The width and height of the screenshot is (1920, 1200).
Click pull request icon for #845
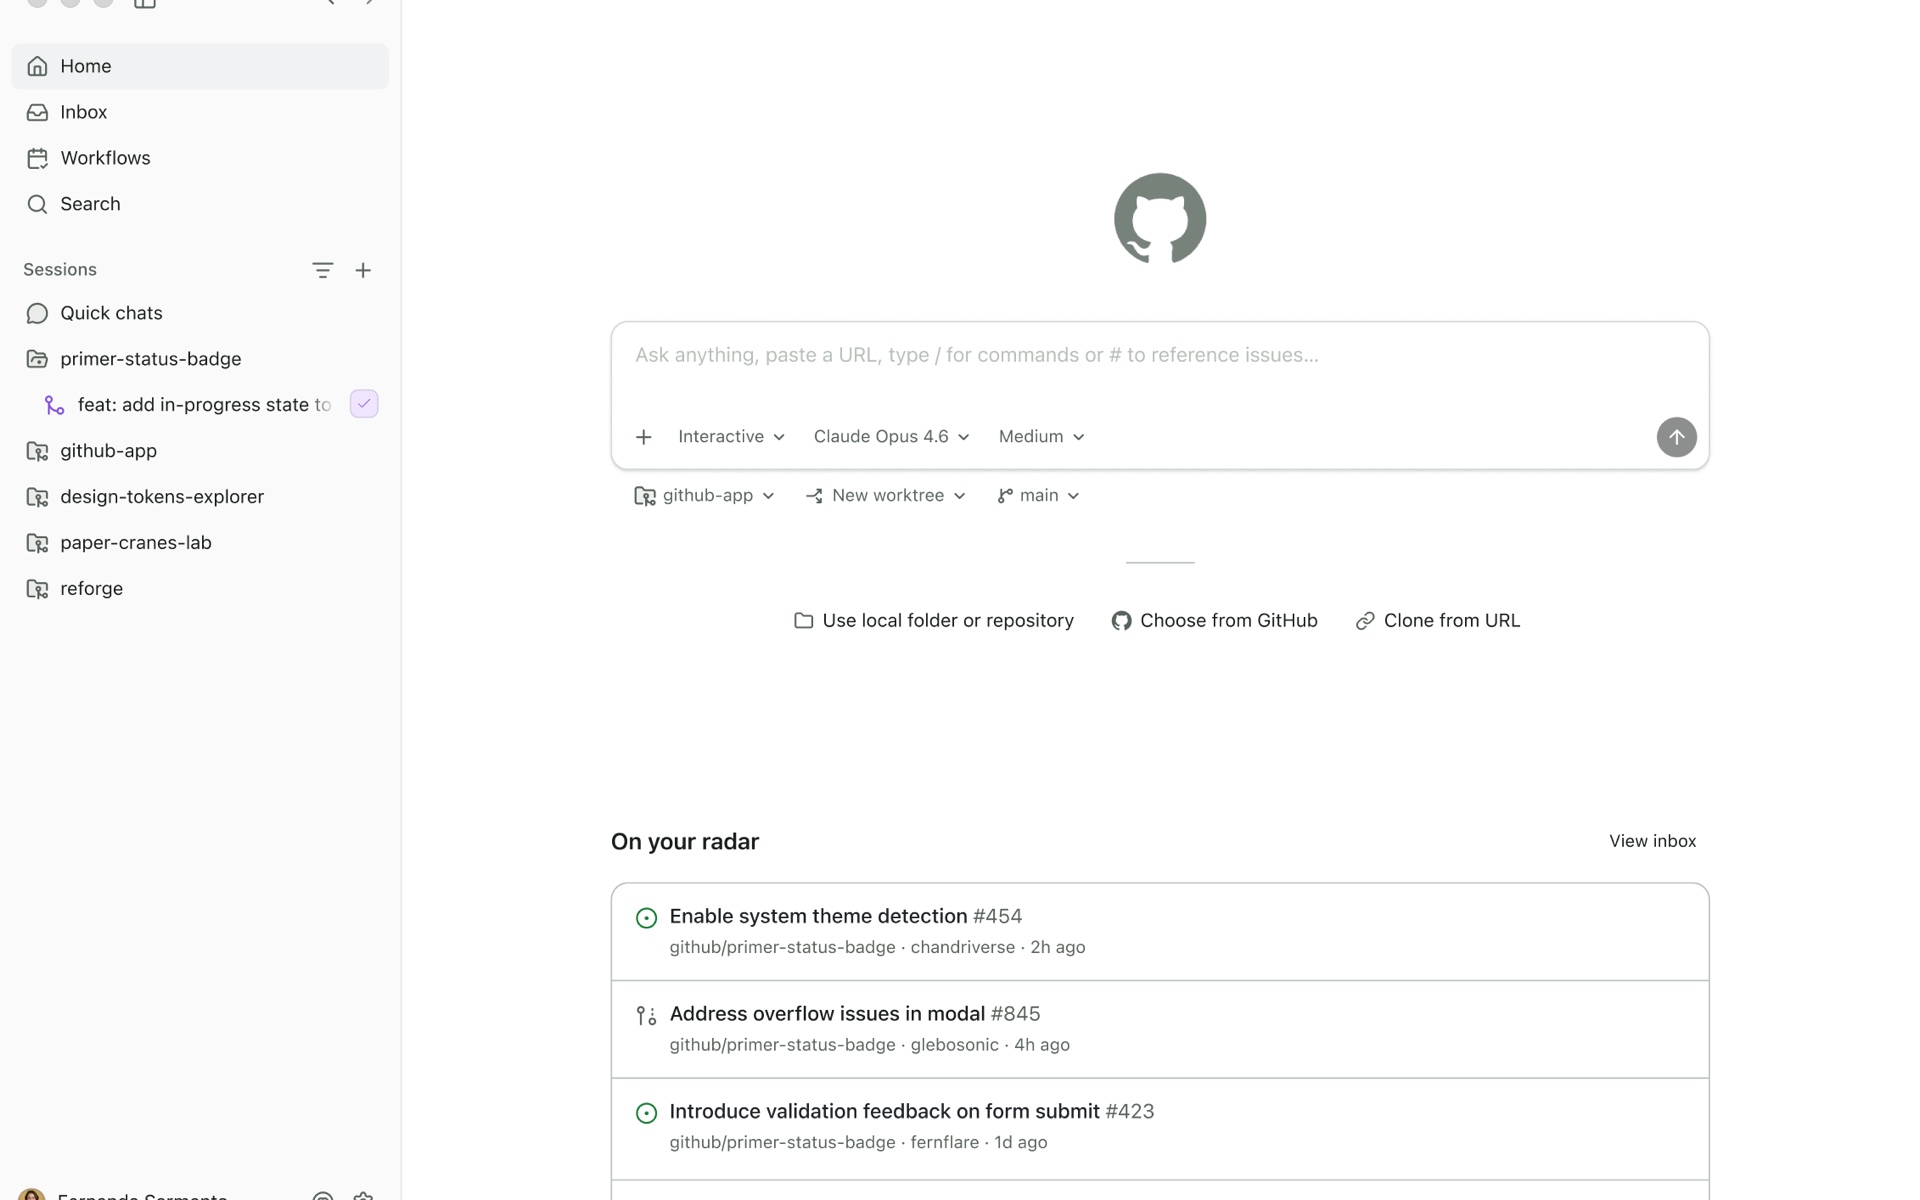tap(646, 1016)
